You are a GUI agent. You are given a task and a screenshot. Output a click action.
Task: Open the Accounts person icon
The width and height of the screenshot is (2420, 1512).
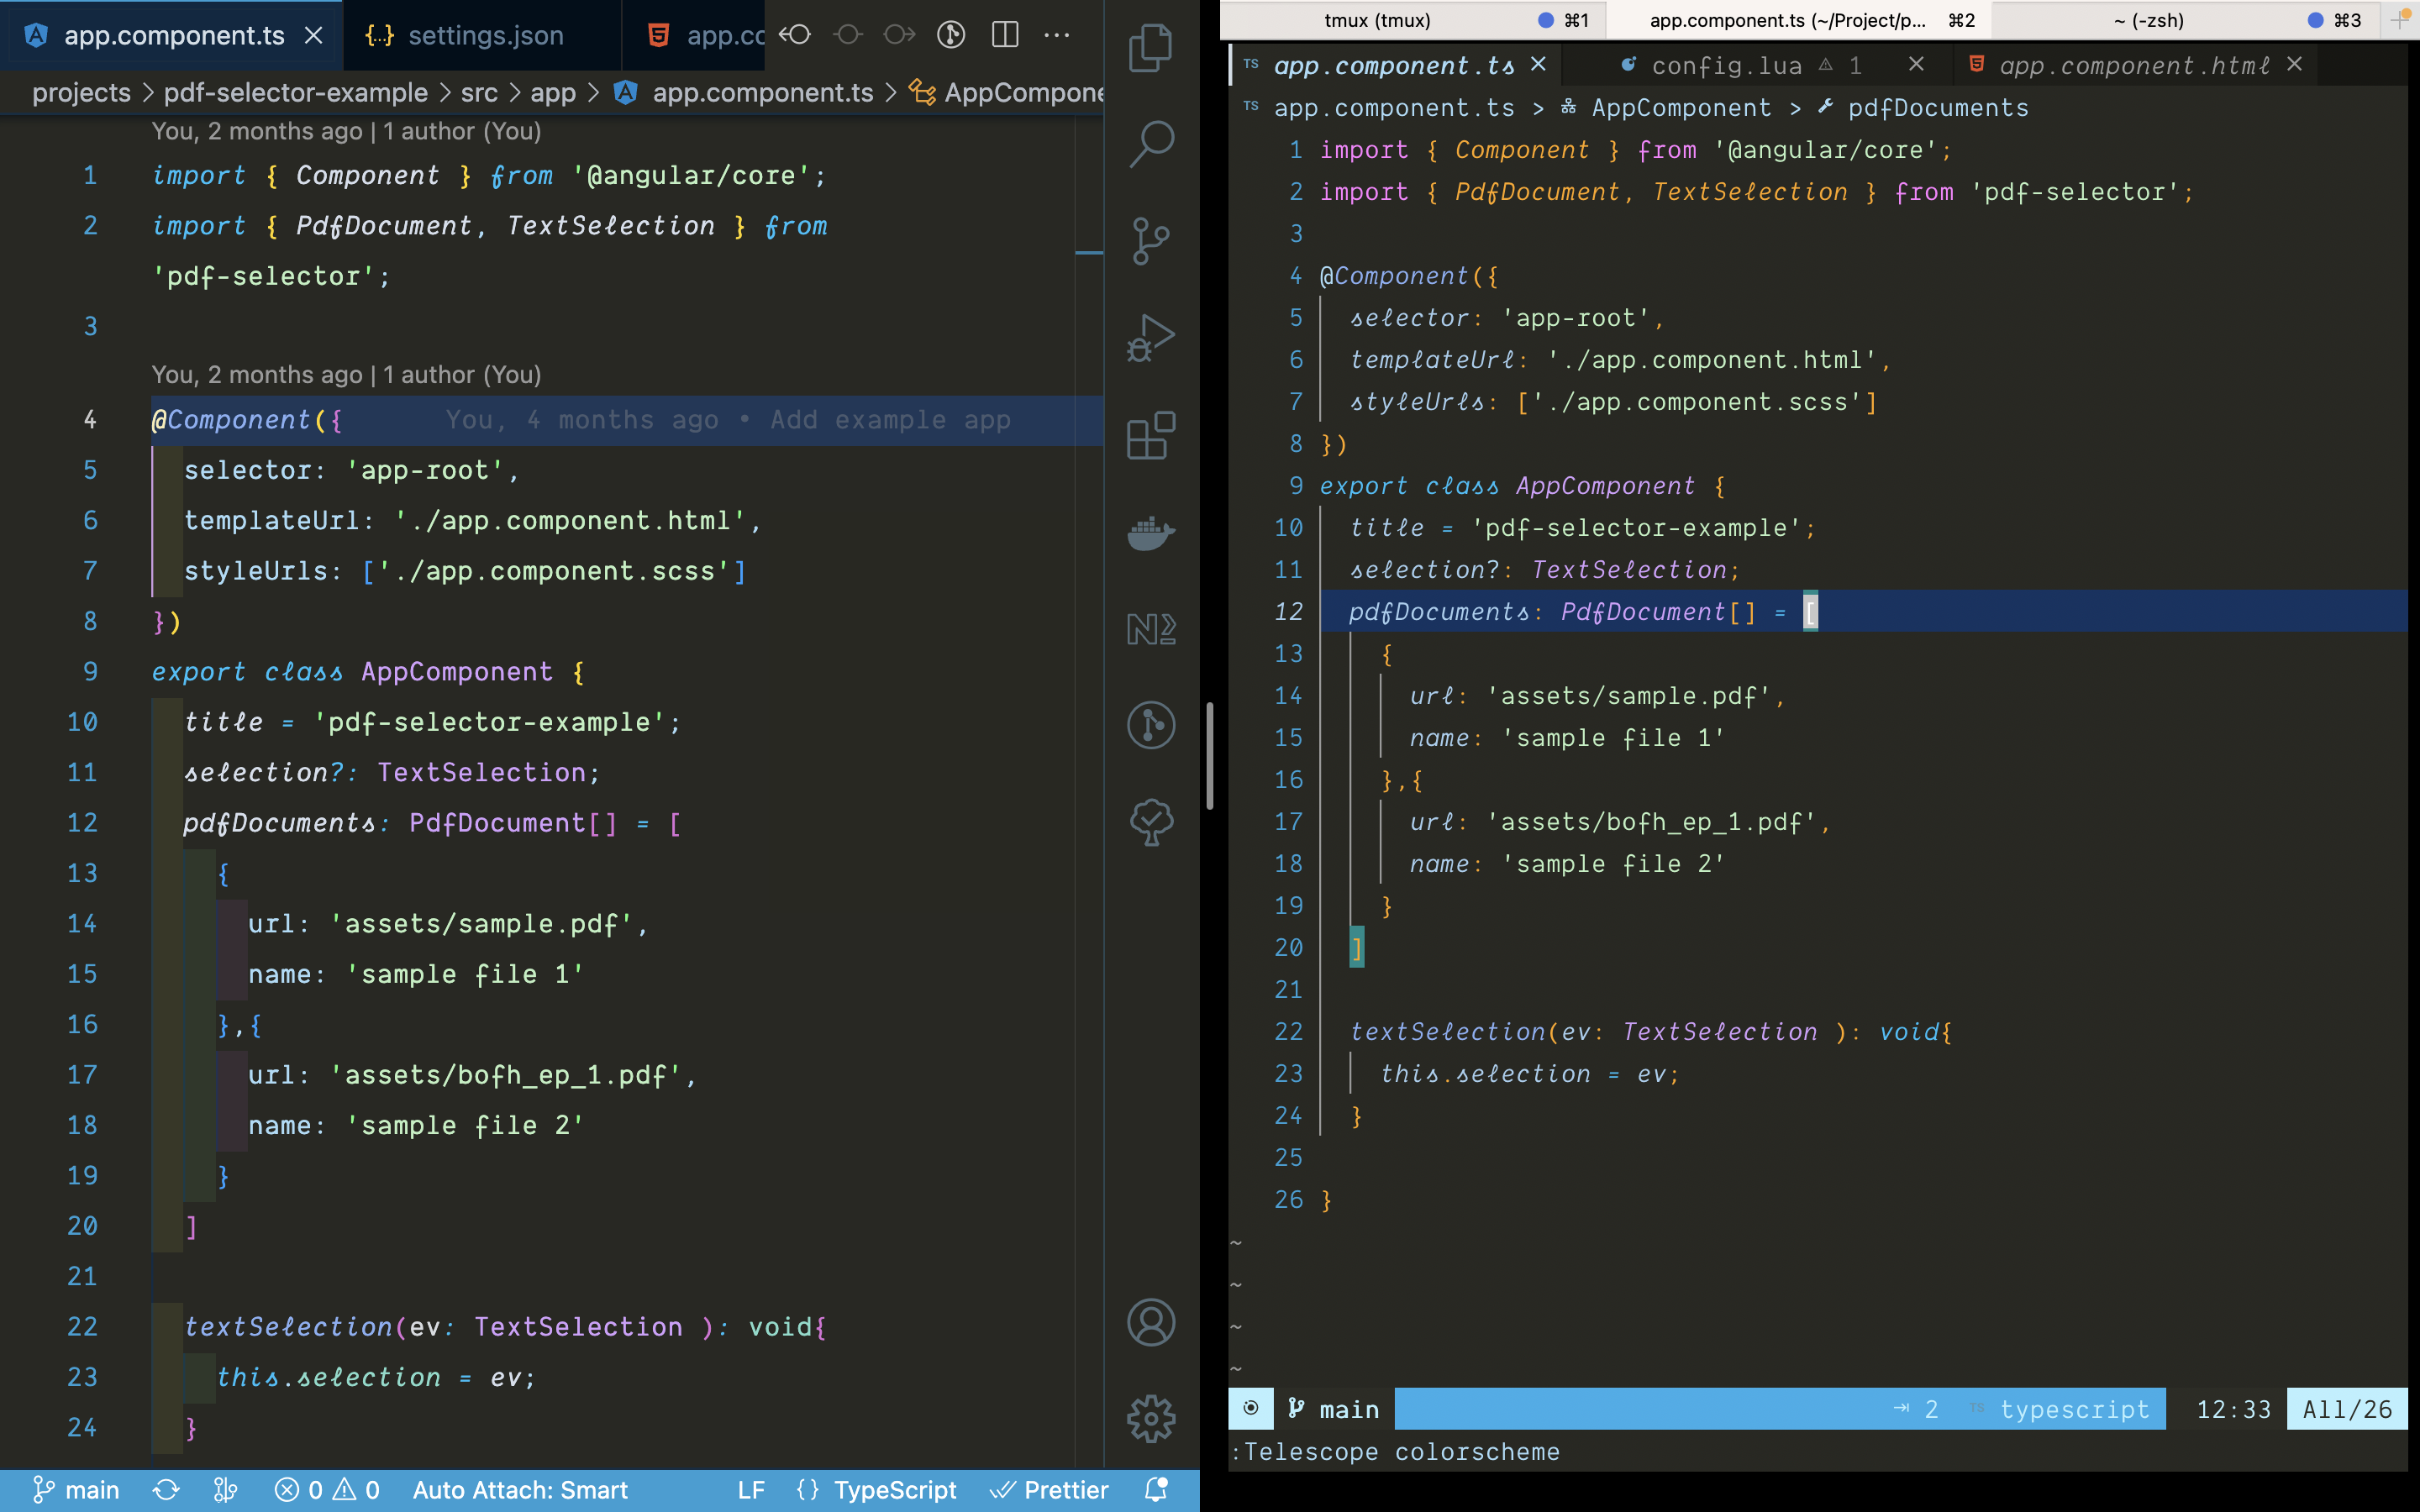click(1150, 1323)
